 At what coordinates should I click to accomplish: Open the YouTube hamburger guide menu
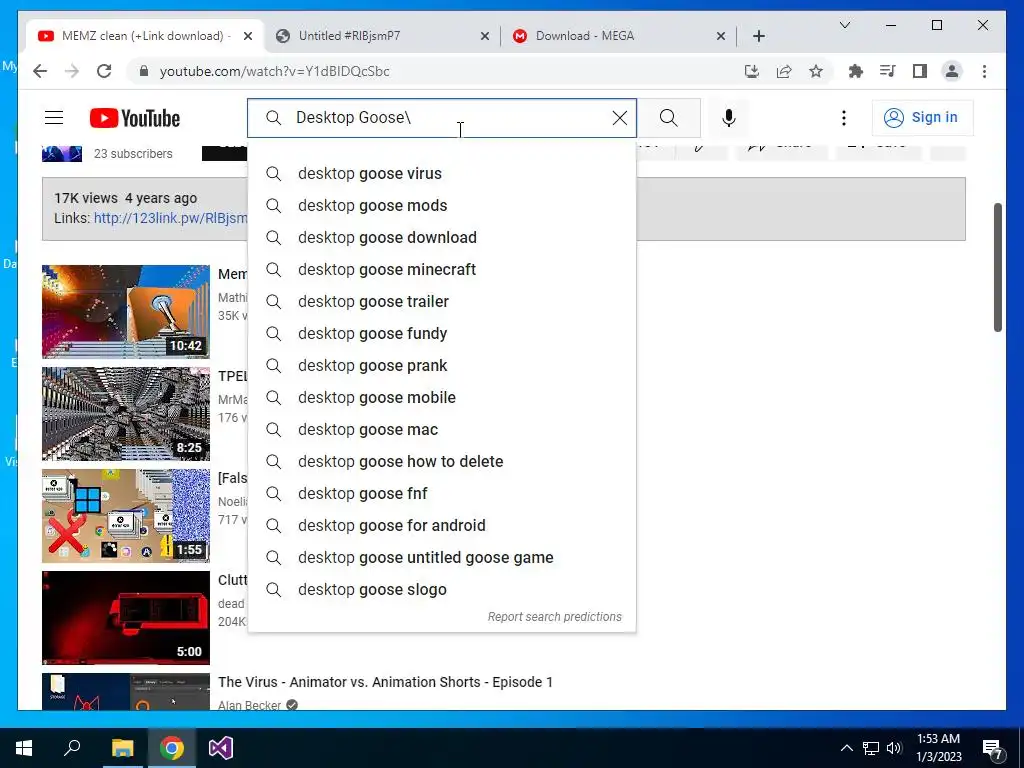(x=54, y=118)
